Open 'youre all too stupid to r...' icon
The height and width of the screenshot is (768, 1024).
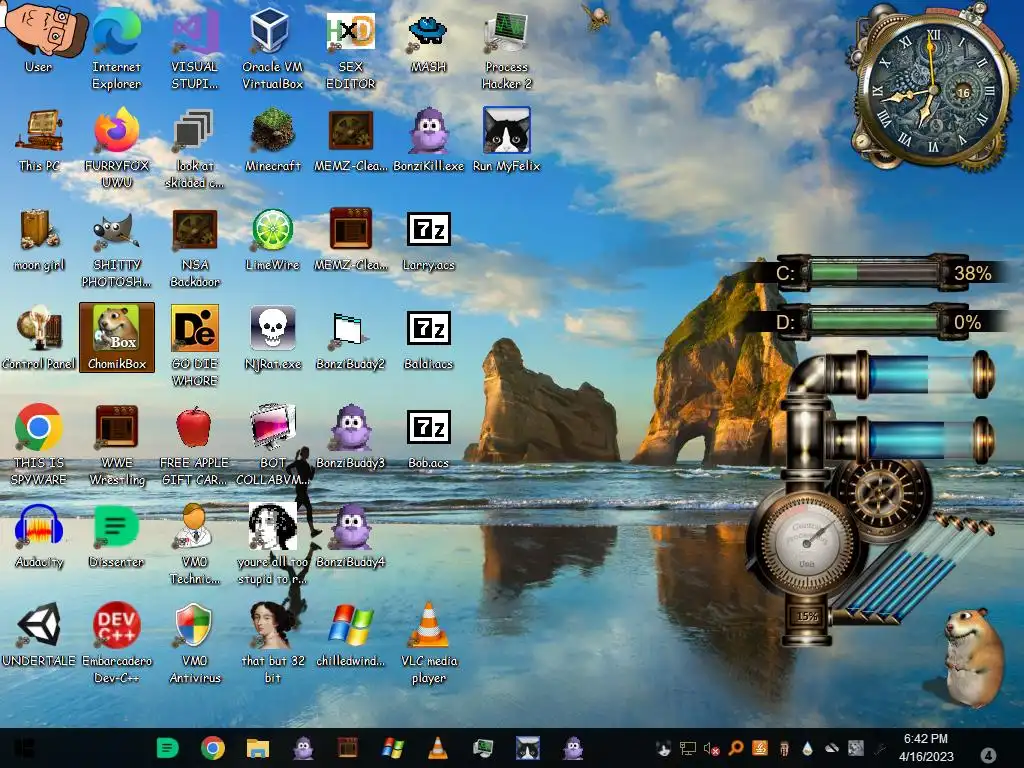(272, 544)
